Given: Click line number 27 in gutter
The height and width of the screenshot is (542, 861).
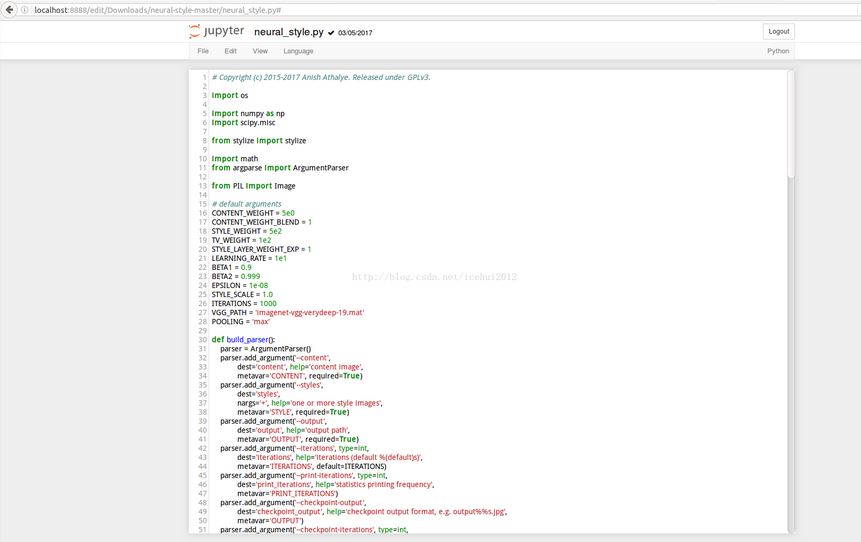Looking at the screenshot, I should tap(202, 313).
